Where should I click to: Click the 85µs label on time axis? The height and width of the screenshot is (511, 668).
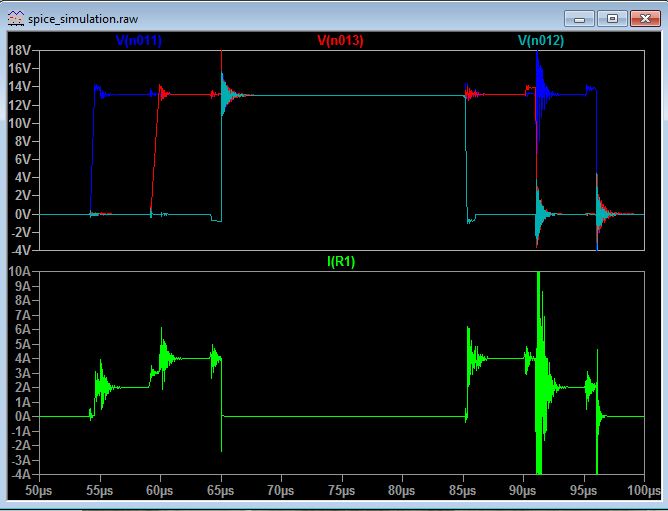pos(463,490)
